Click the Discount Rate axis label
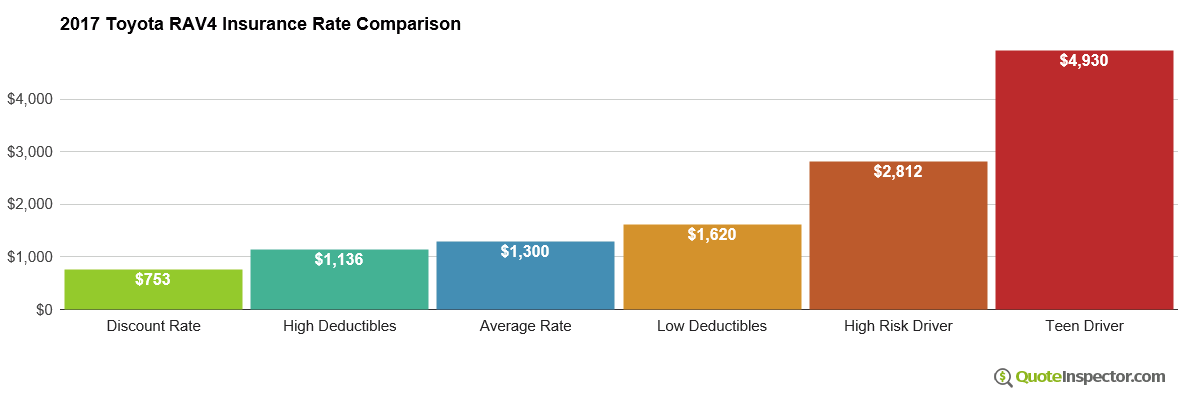The image size is (1178, 400). point(153,326)
